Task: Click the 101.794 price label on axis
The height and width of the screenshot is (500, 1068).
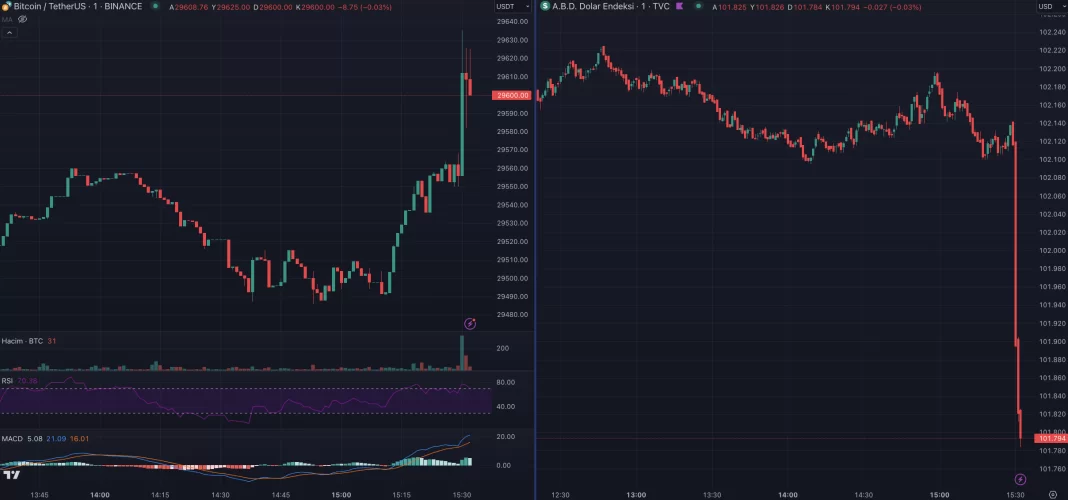Action: click(x=1052, y=438)
